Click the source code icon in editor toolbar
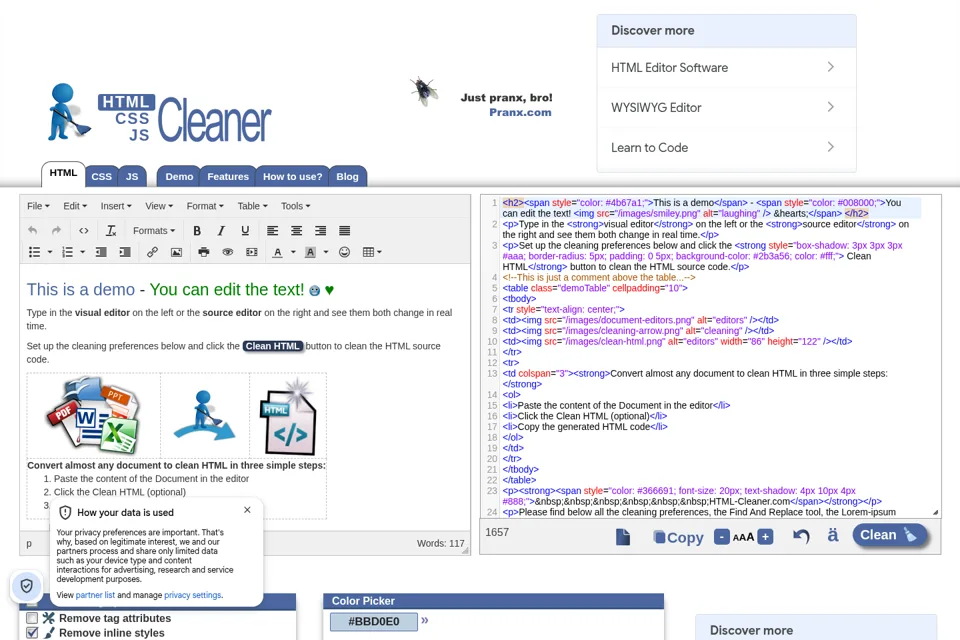 pyautogui.click(x=84, y=231)
